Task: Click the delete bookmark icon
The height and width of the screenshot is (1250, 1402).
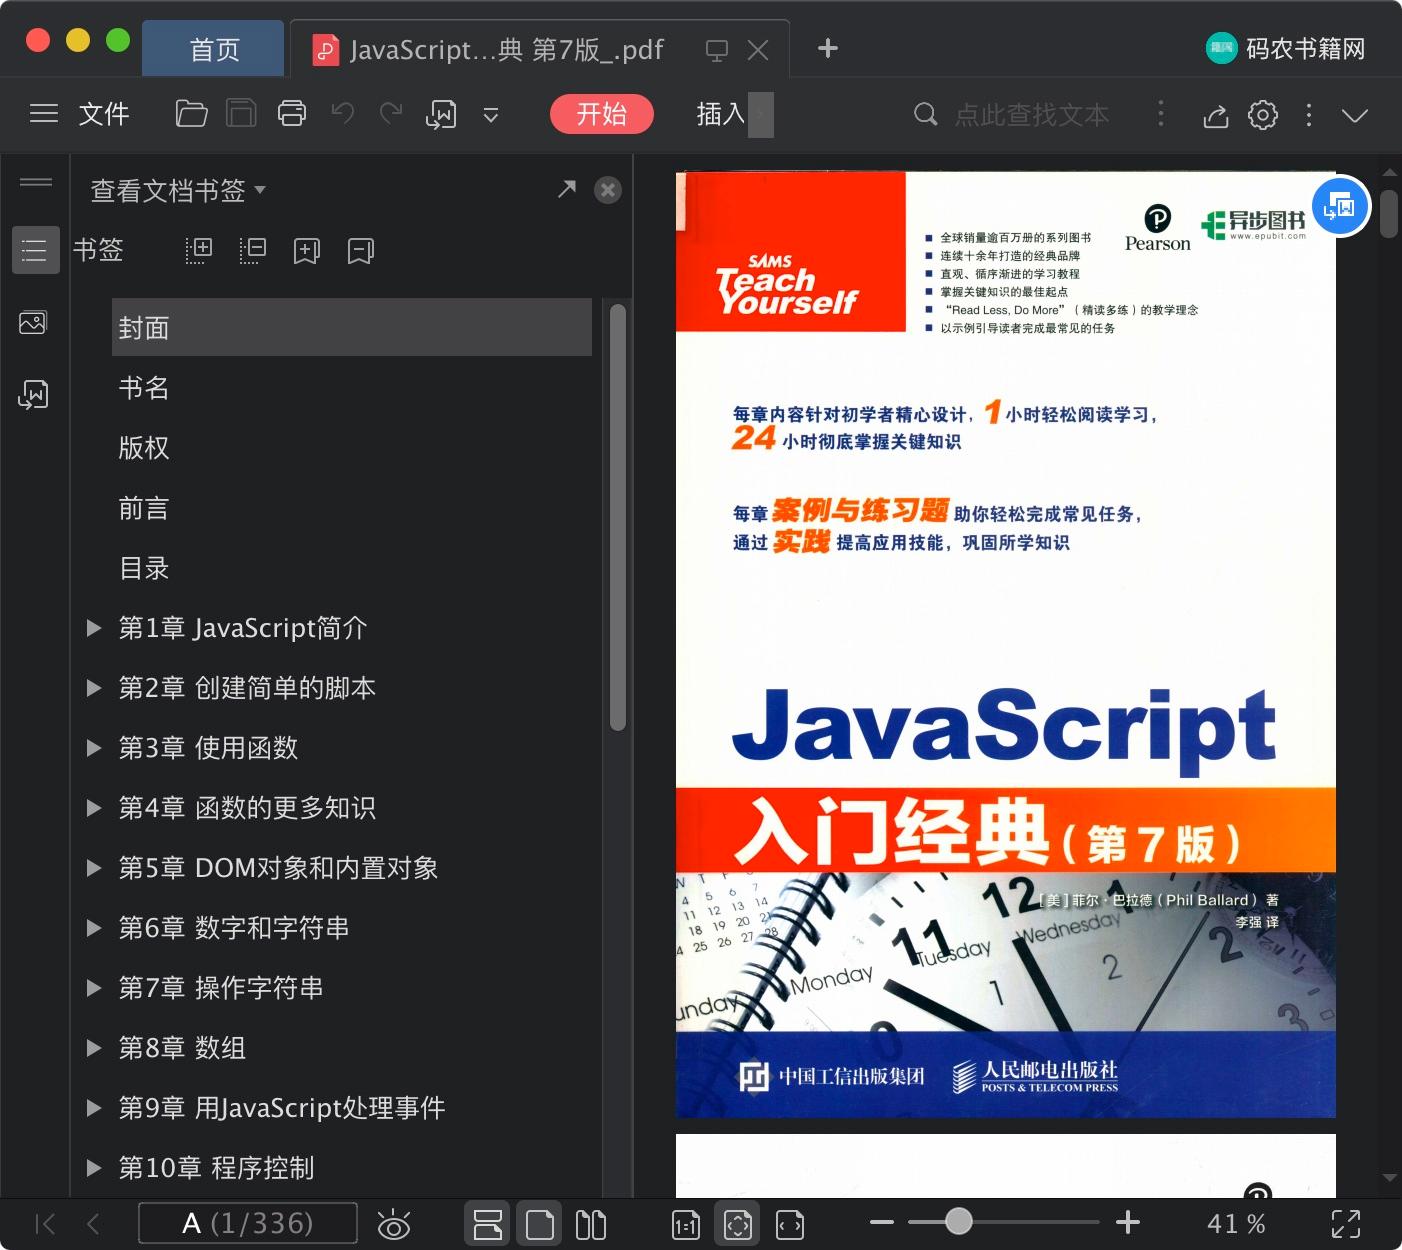Action: click(360, 251)
